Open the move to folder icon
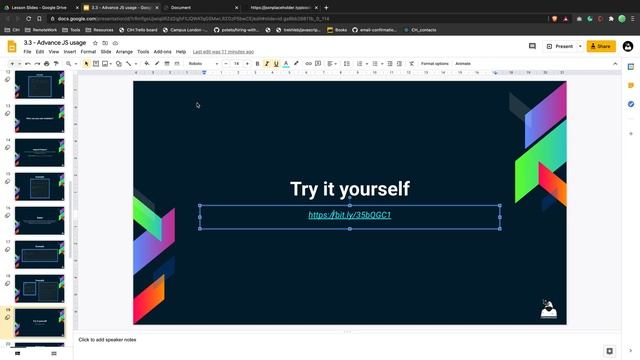 click(x=105, y=43)
